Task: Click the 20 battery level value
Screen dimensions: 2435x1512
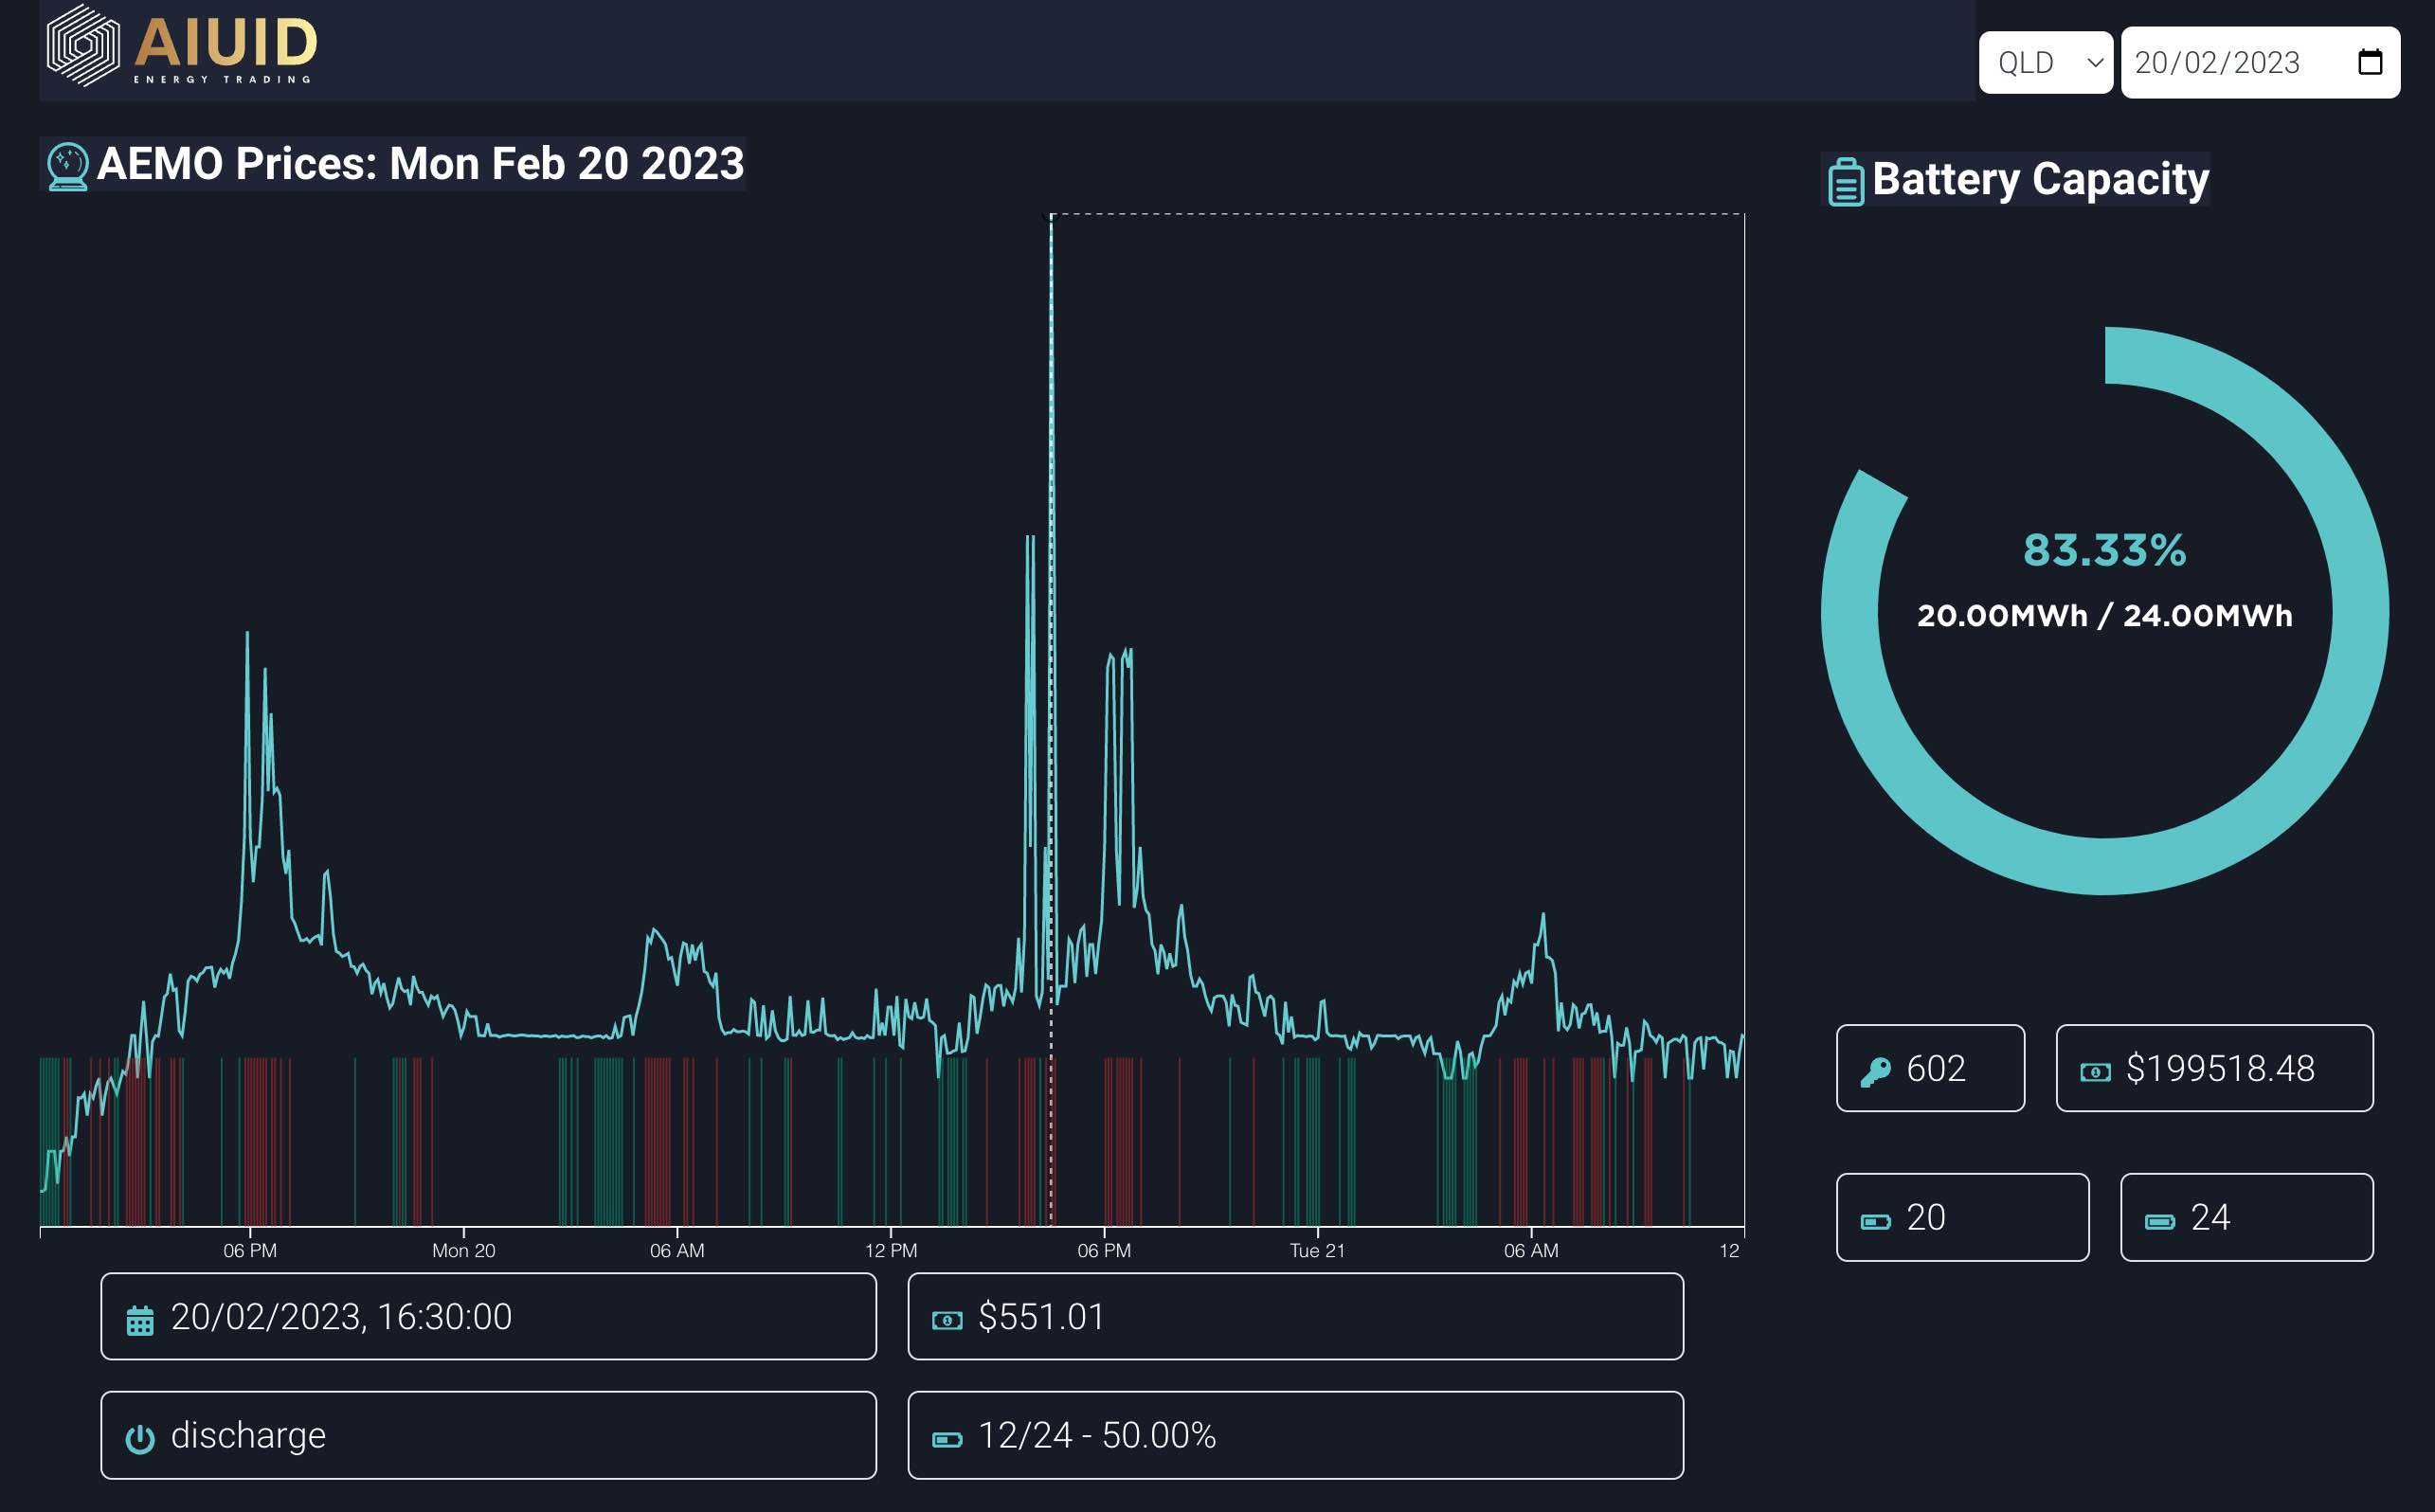Action: (x=1926, y=1217)
